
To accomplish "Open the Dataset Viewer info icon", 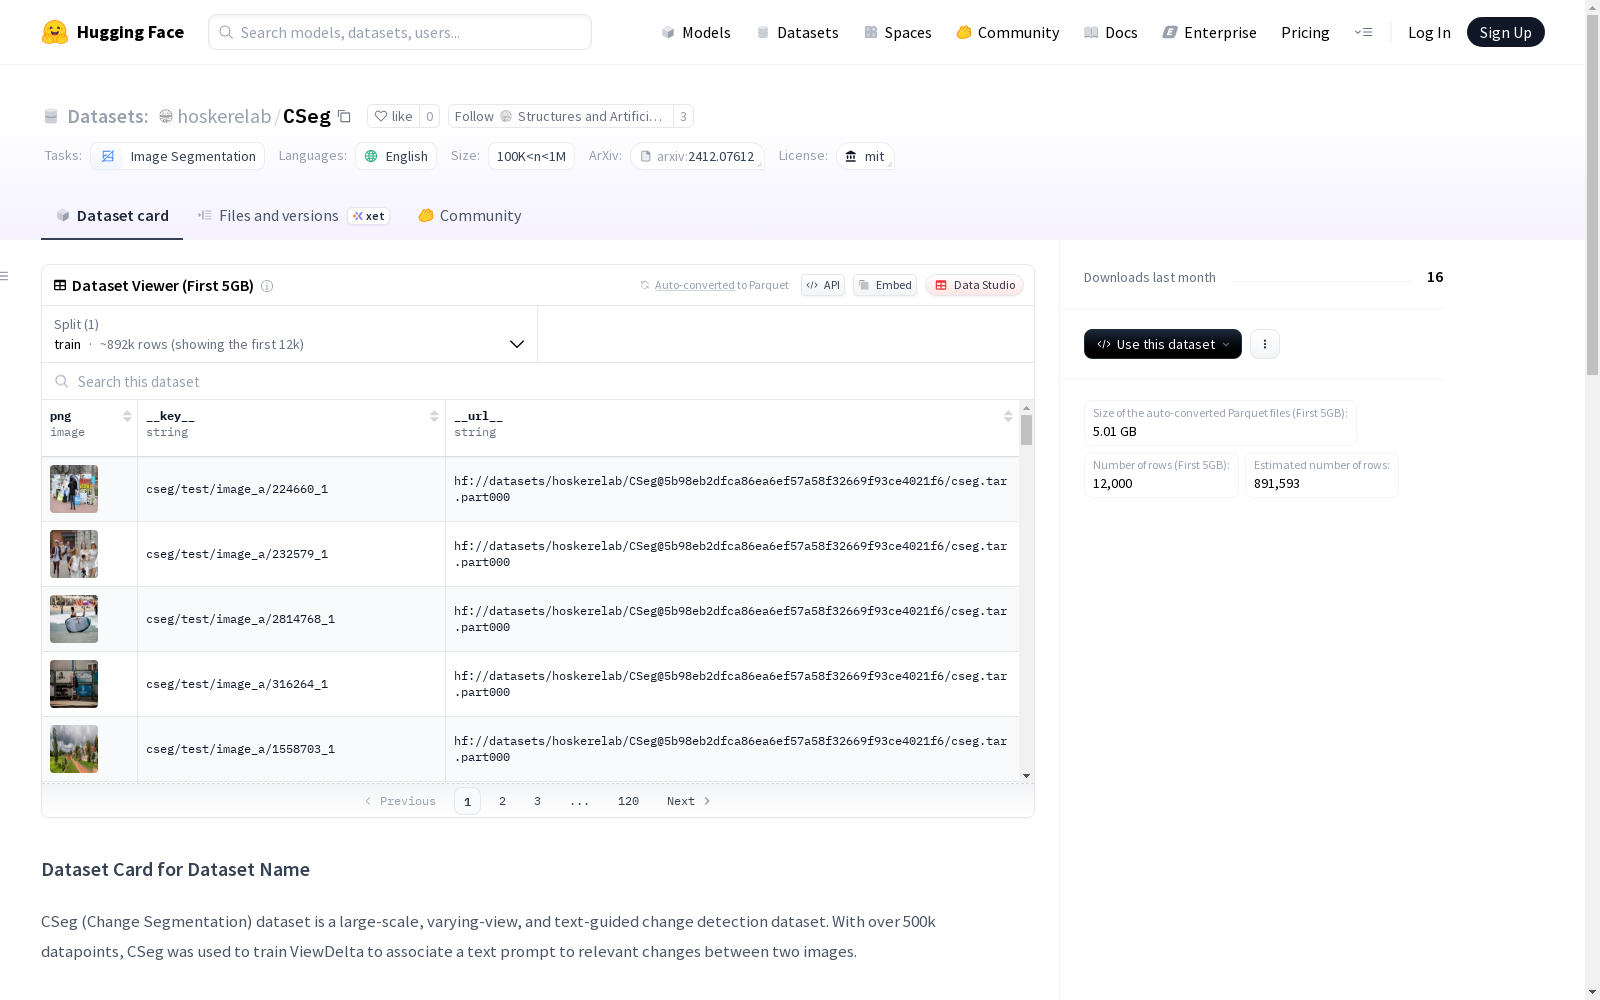I will coord(267,286).
